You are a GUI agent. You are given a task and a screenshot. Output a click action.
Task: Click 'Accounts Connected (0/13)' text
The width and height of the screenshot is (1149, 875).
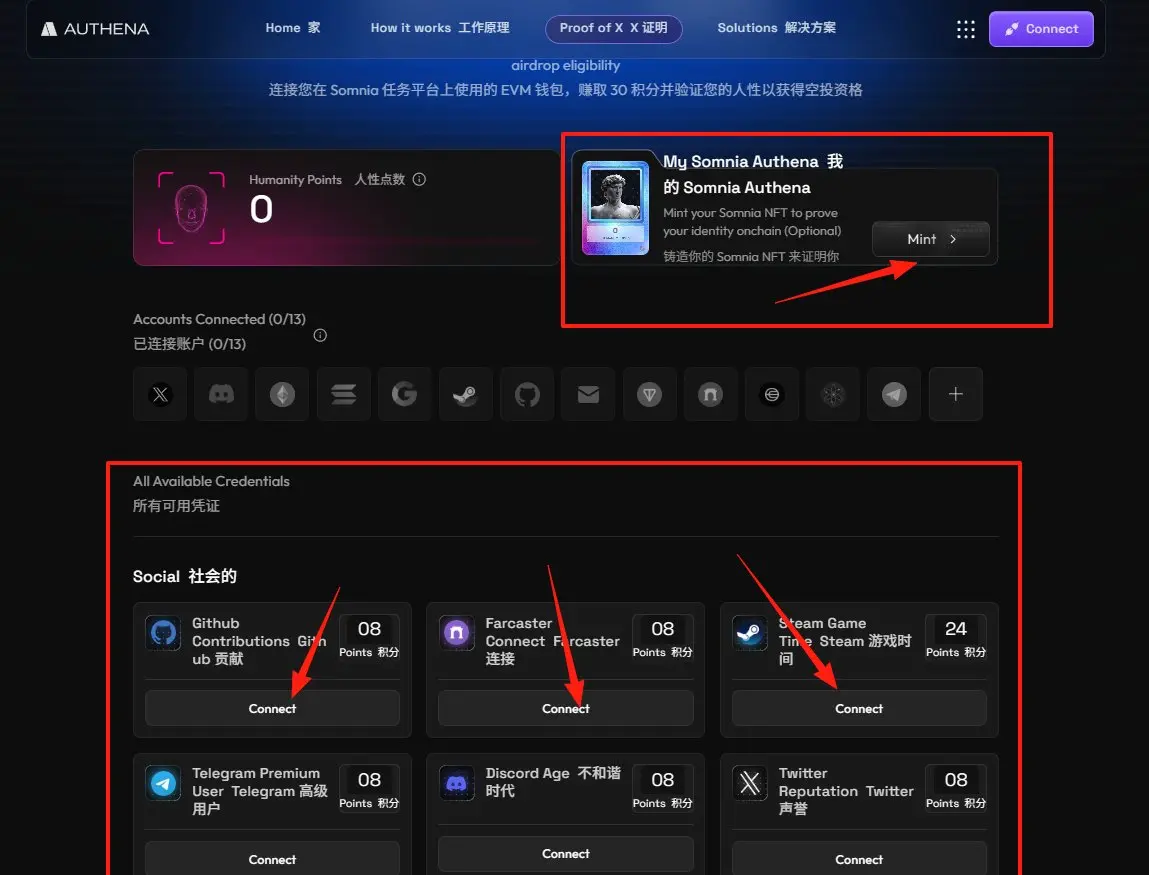(219, 320)
